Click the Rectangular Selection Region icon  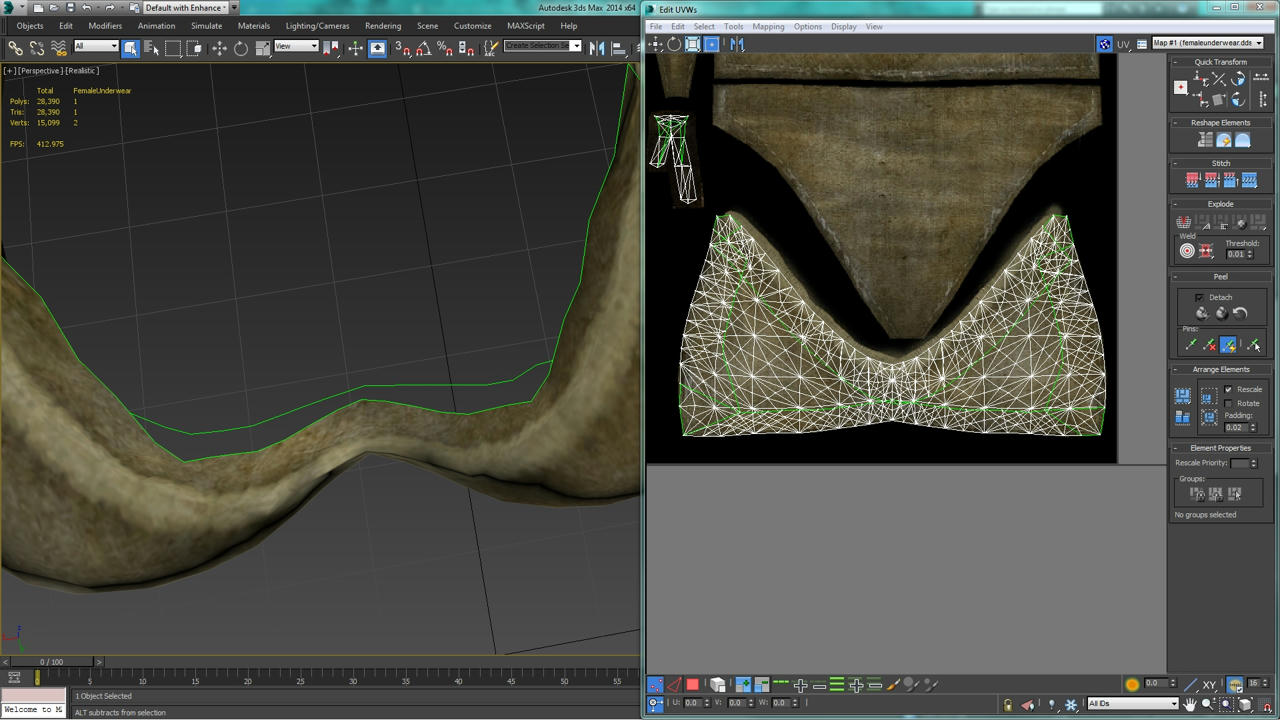173,47
